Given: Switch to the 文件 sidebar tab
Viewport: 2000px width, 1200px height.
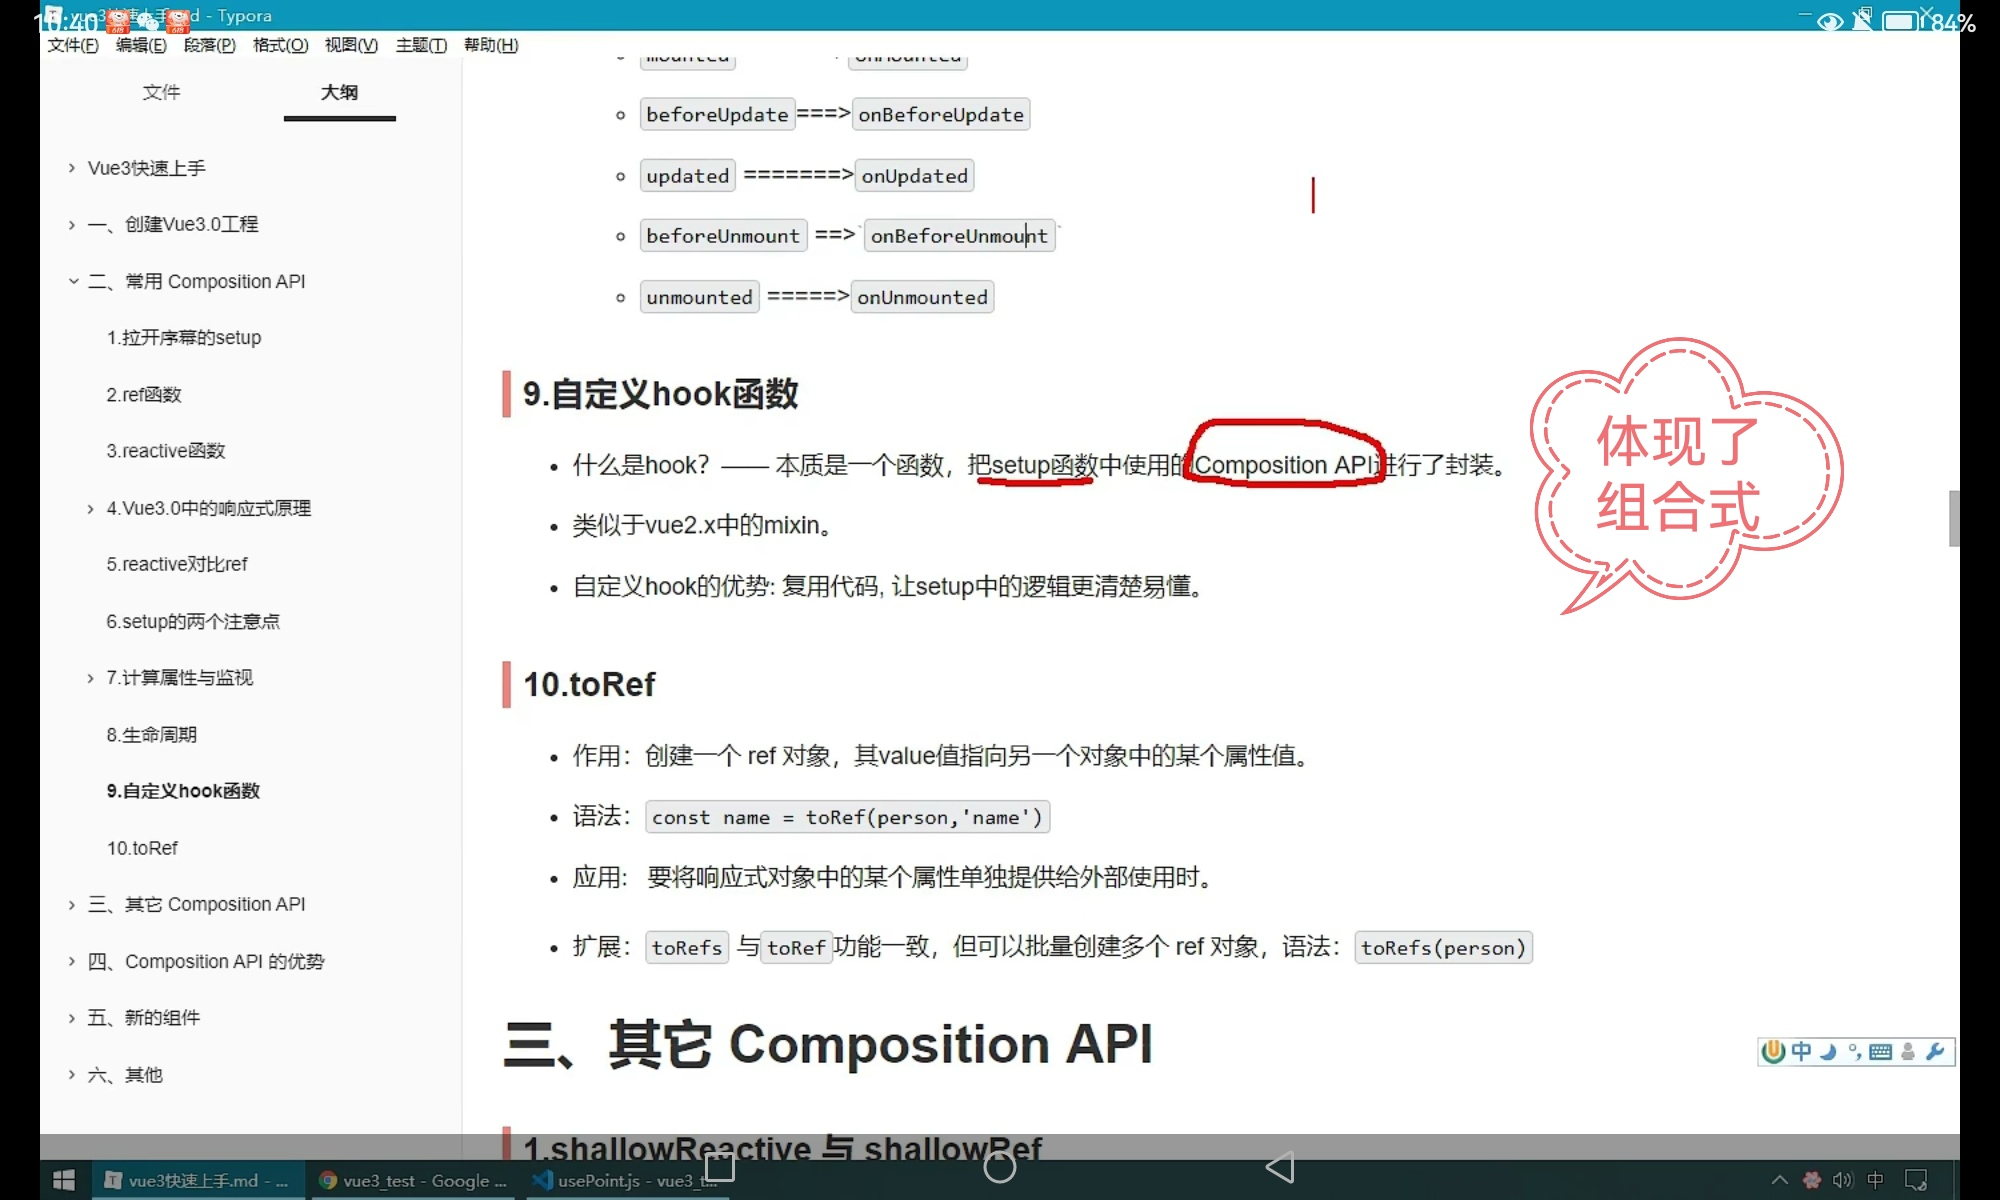Looking at the screenshot, I should coord(161,93).
